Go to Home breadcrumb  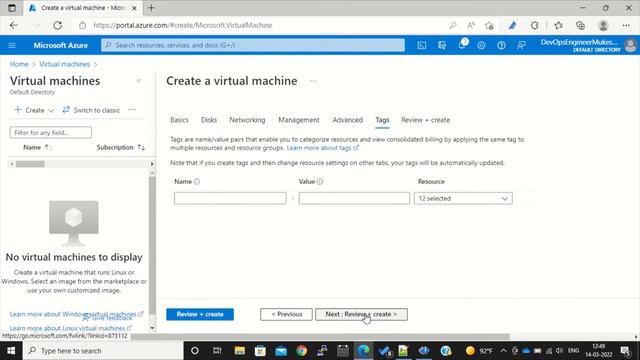pos(19,64)
